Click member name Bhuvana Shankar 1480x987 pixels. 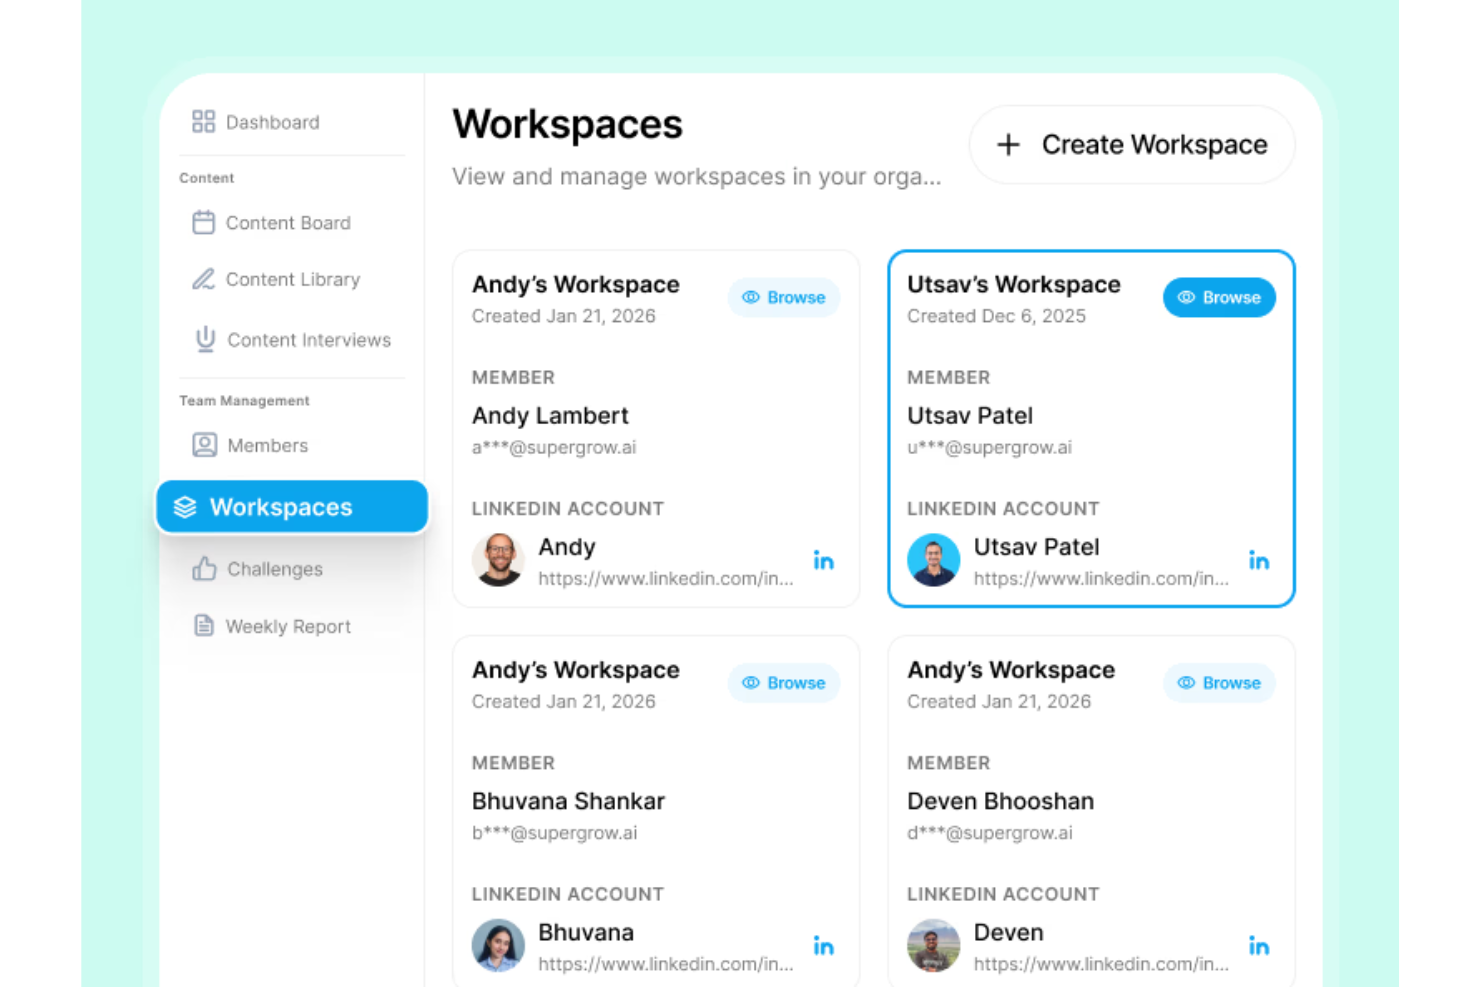click(x=568, y=801)
